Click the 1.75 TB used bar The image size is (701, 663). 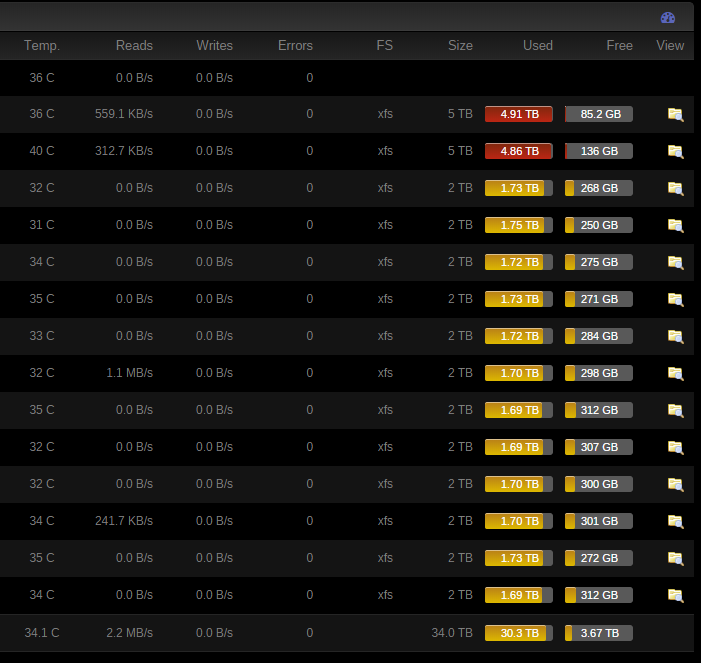tap(519, 225)
